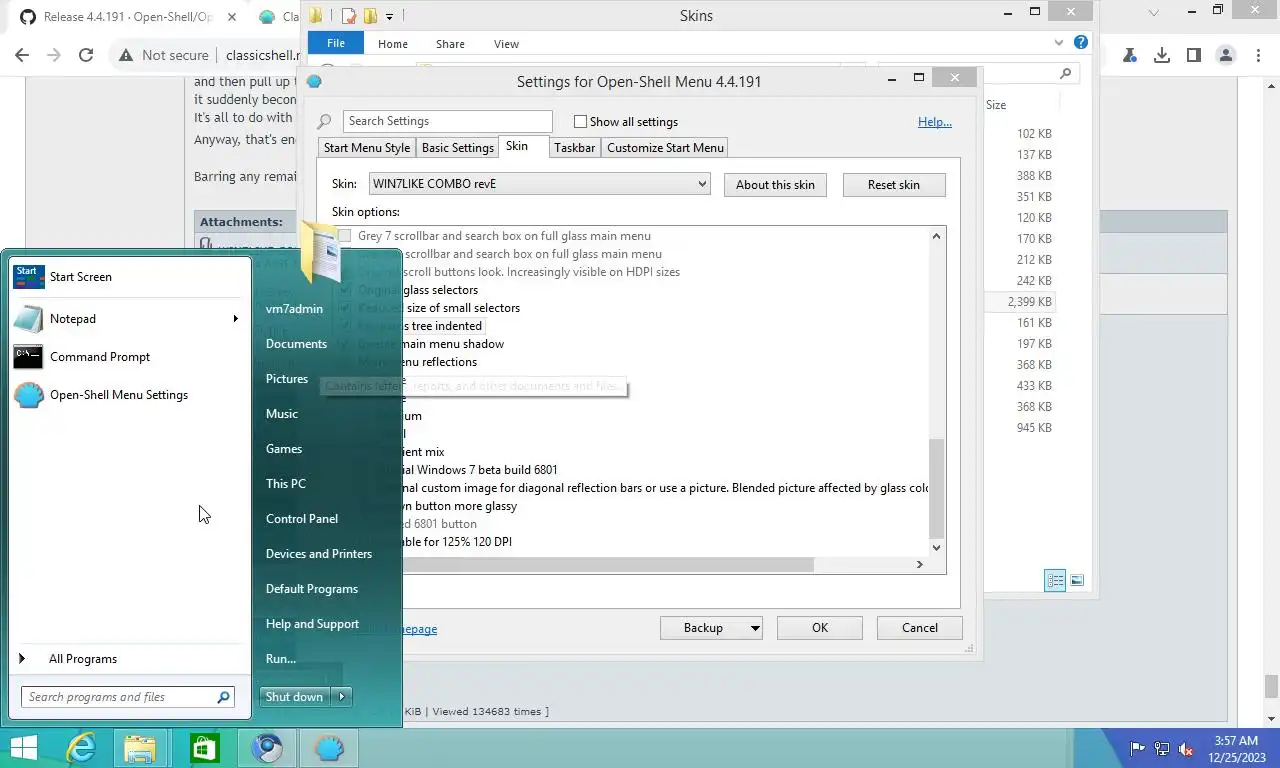
Task: Open the Chromium tab search chevron
Action: [x=1154, y=13]
